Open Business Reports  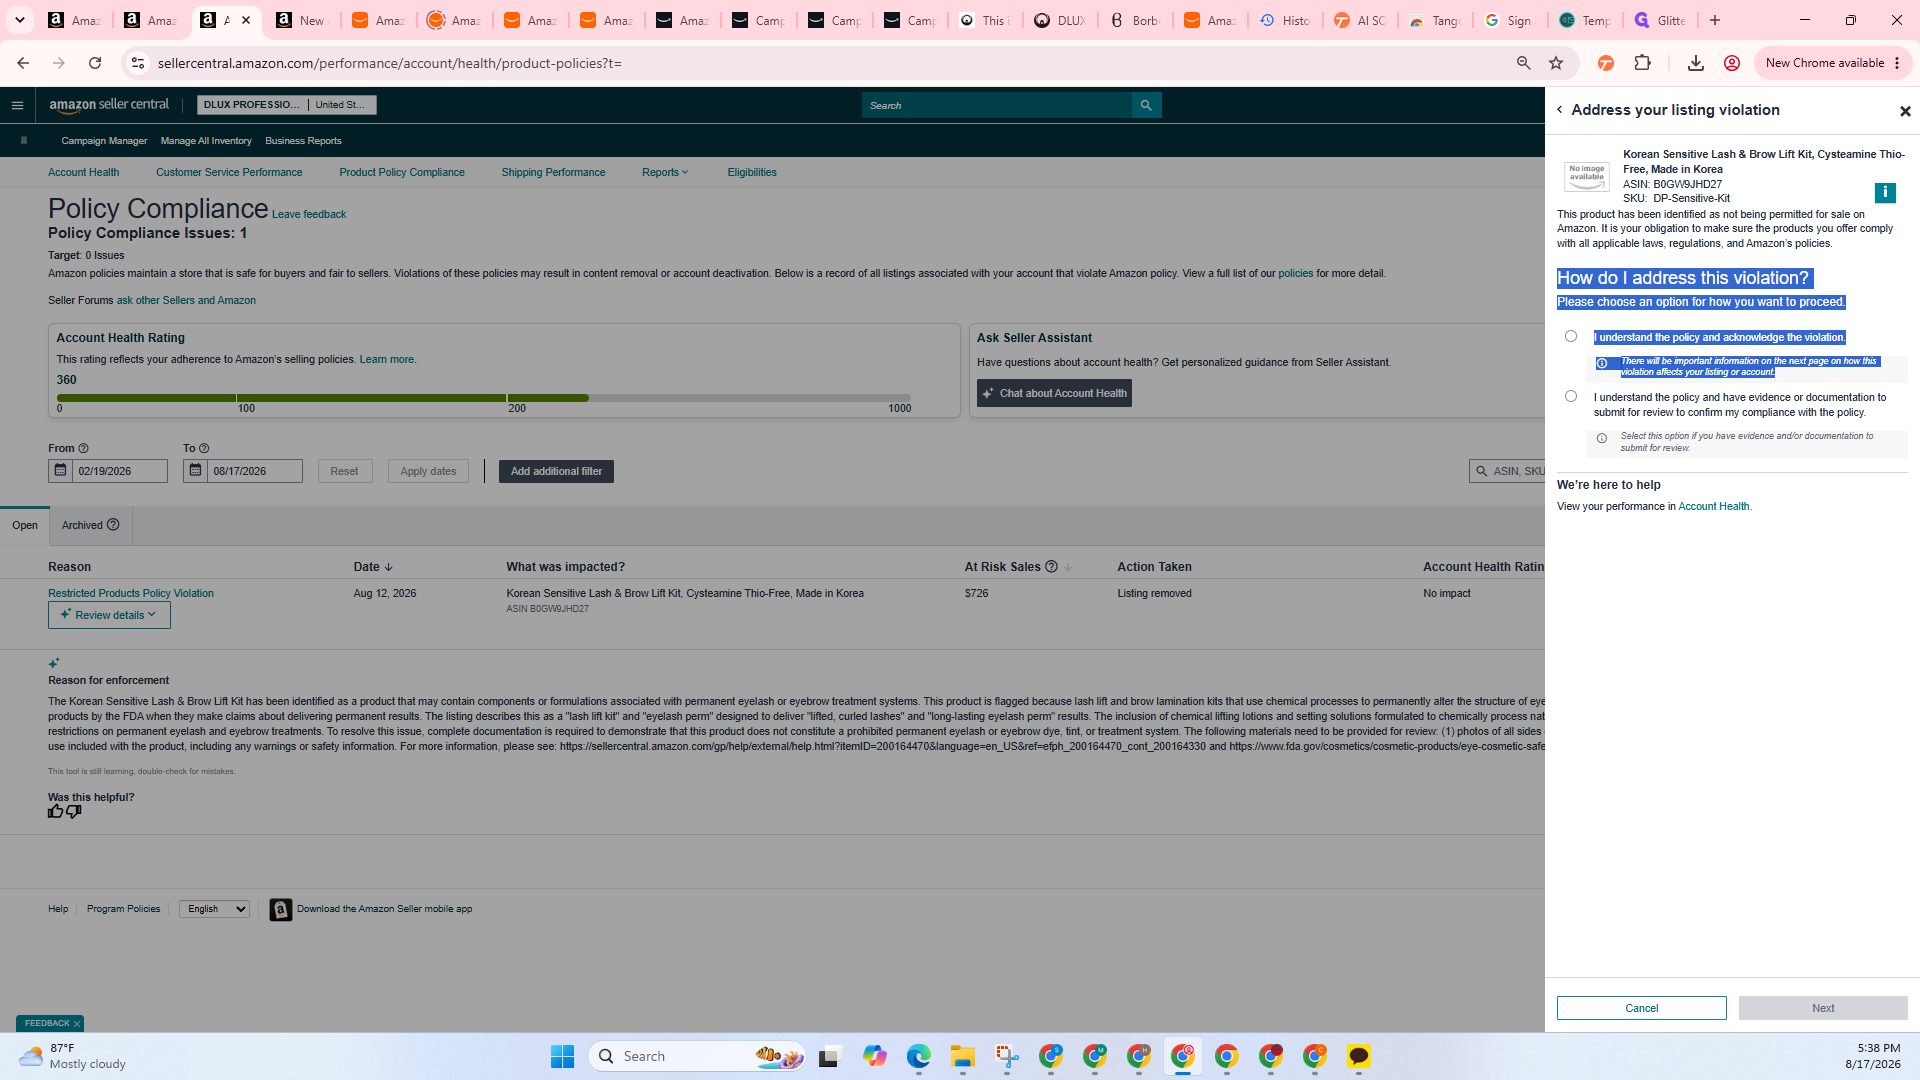(303, 141)
